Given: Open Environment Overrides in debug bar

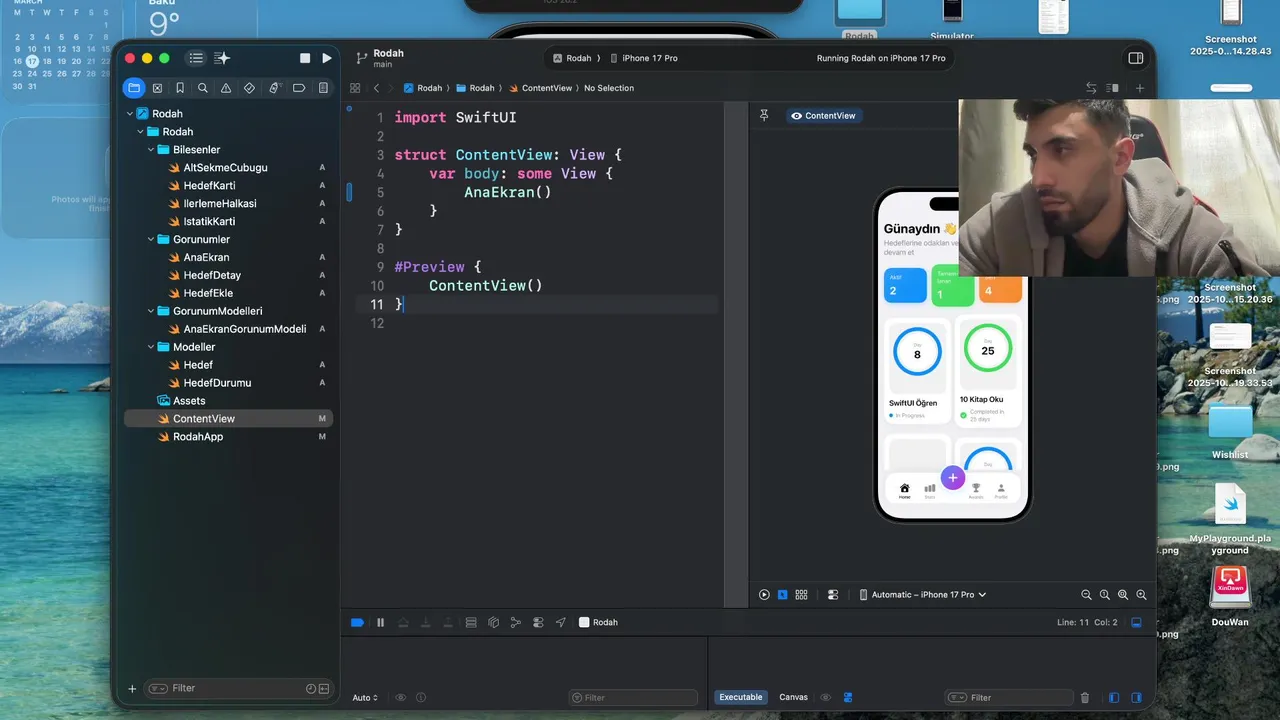Looking at the screenshot, I should click(x=538, y=622).
